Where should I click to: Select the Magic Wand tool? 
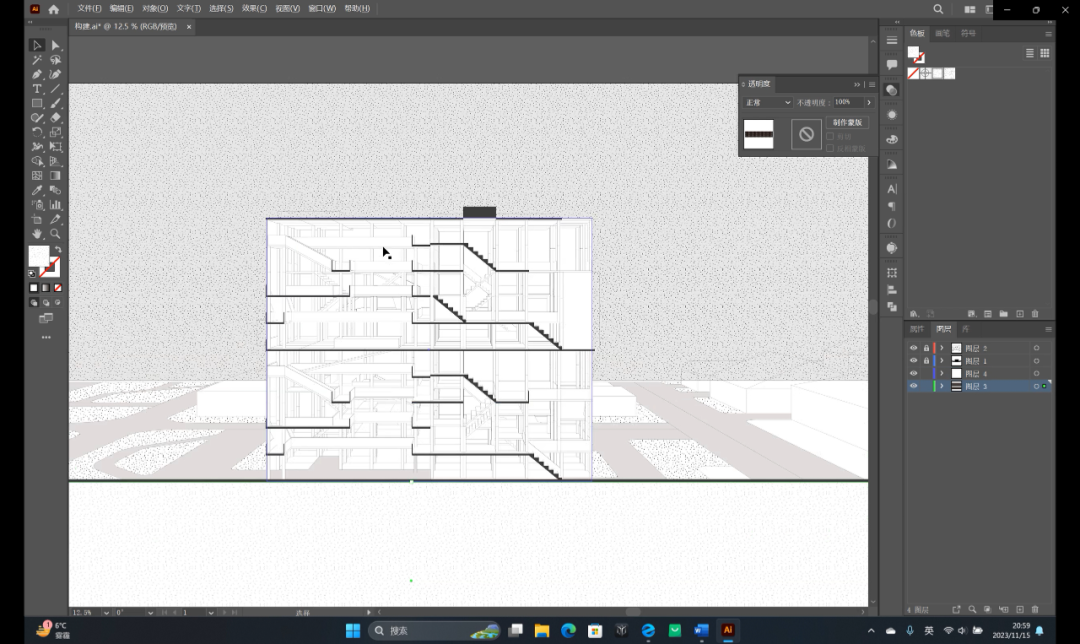pyautogui.click(x=37, y=60)
